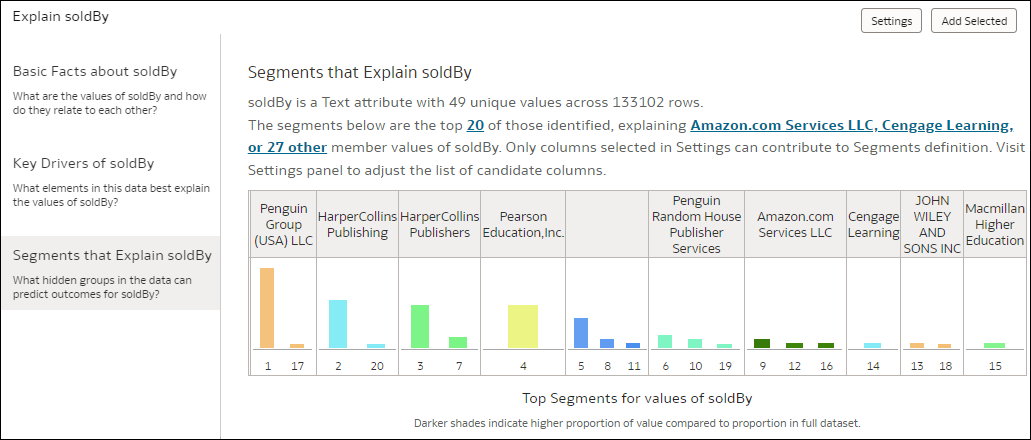Select the green bar for segment 3

420,326
